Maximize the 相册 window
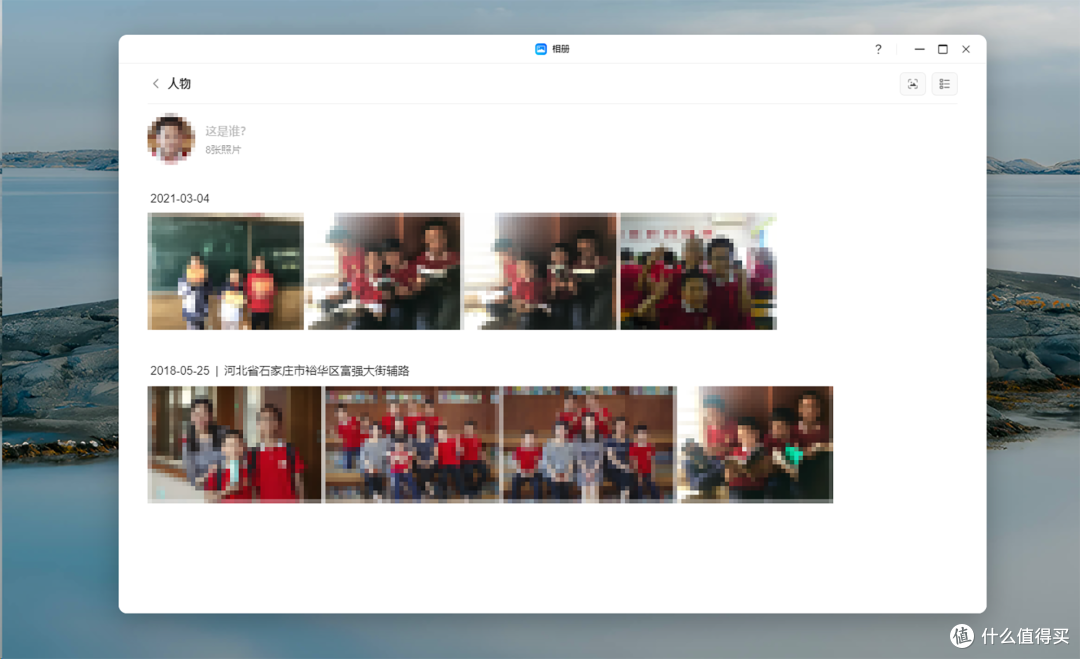 (943, 49)
